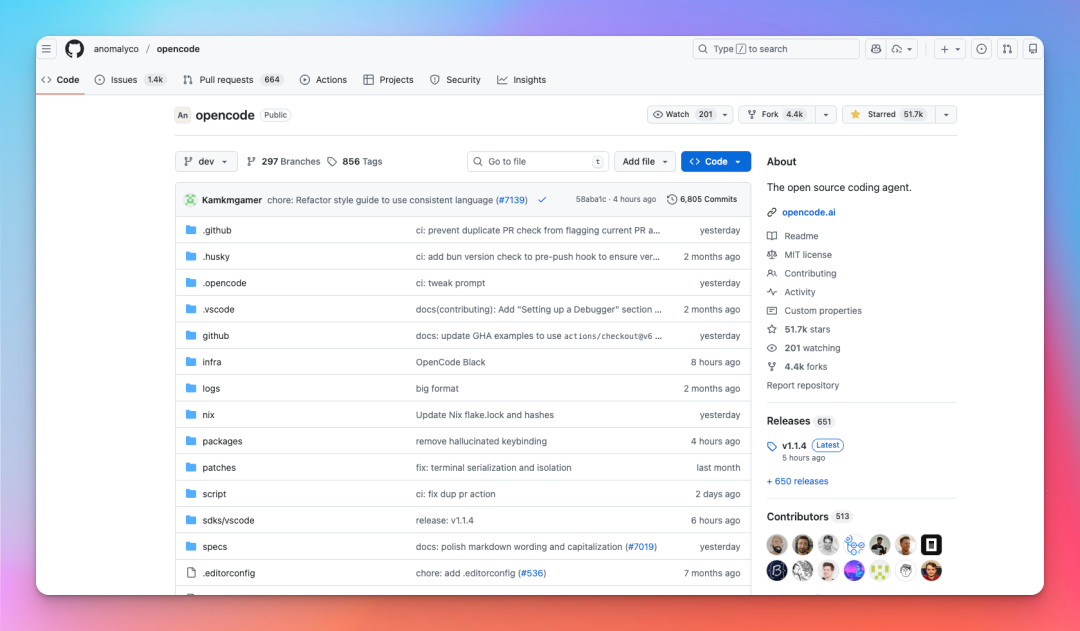Viewport: 1080px width, 631px height.
Task: Open global pull requests icon in header
Action: 1007,49
